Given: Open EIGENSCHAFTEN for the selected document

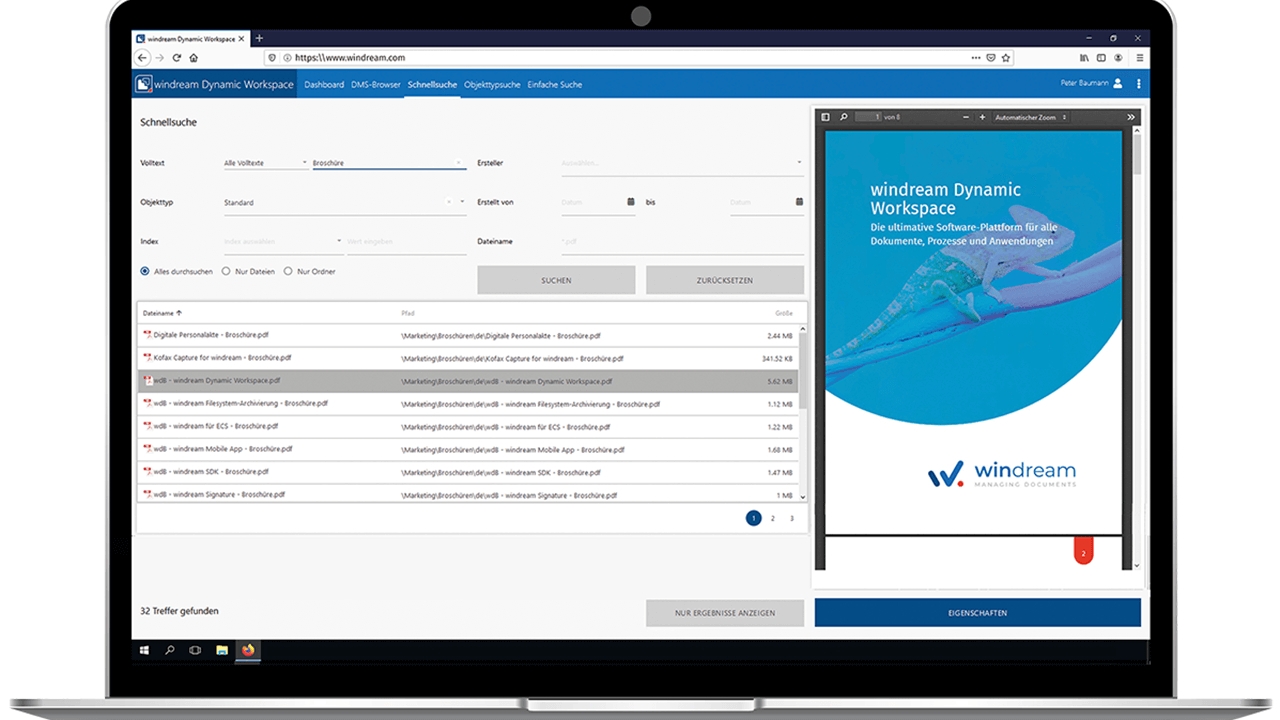Looking at the screenshot, I should pyautogui.click(x=977, y=613).
